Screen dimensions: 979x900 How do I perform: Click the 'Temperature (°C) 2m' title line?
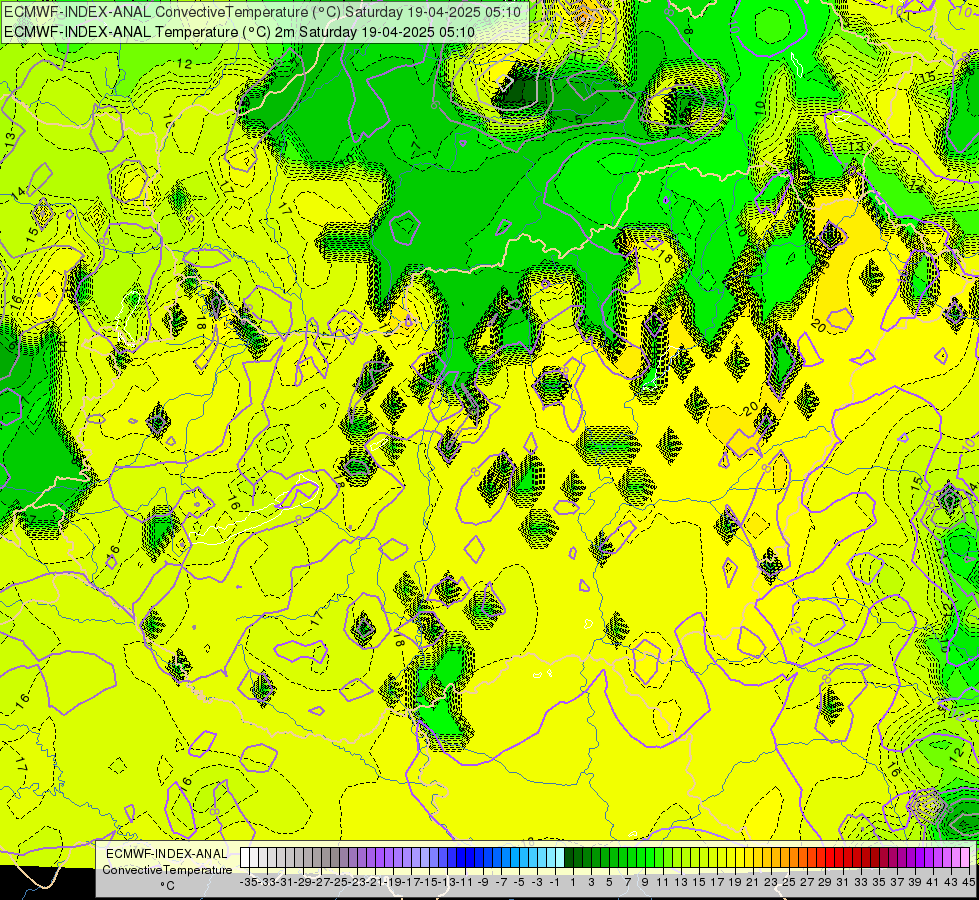239,32
